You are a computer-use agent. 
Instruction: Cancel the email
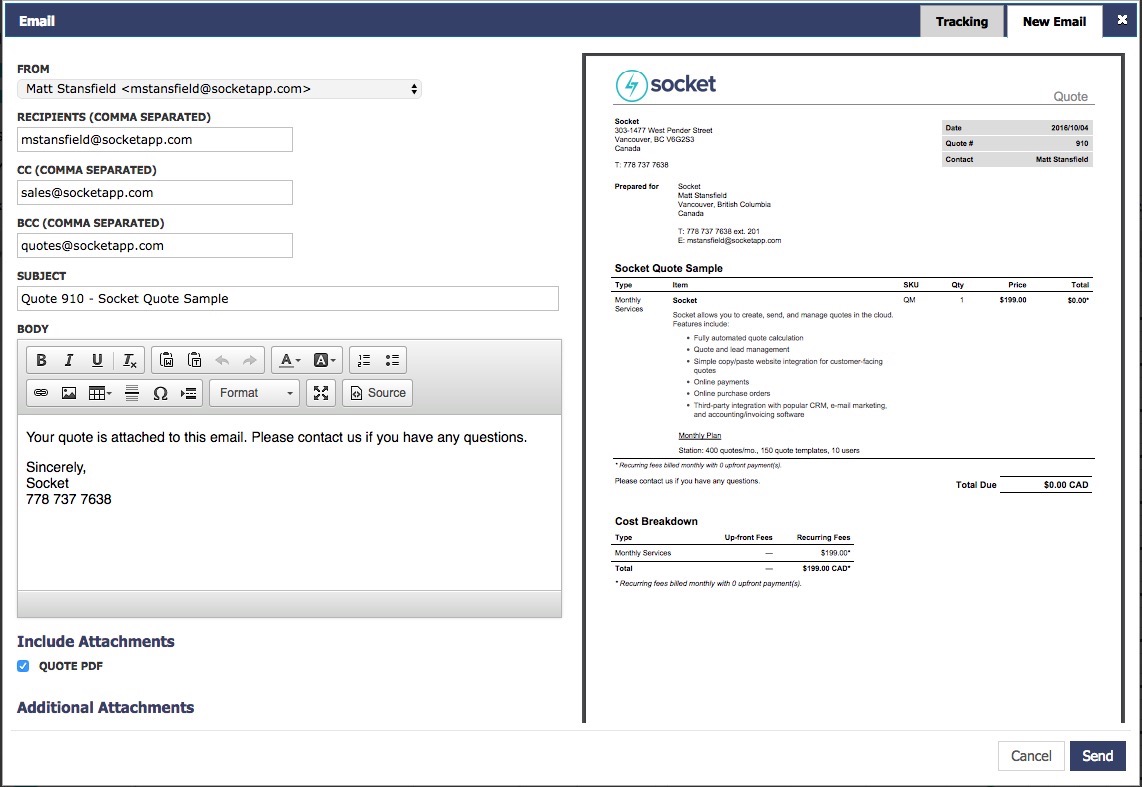tap(1031, 756)
